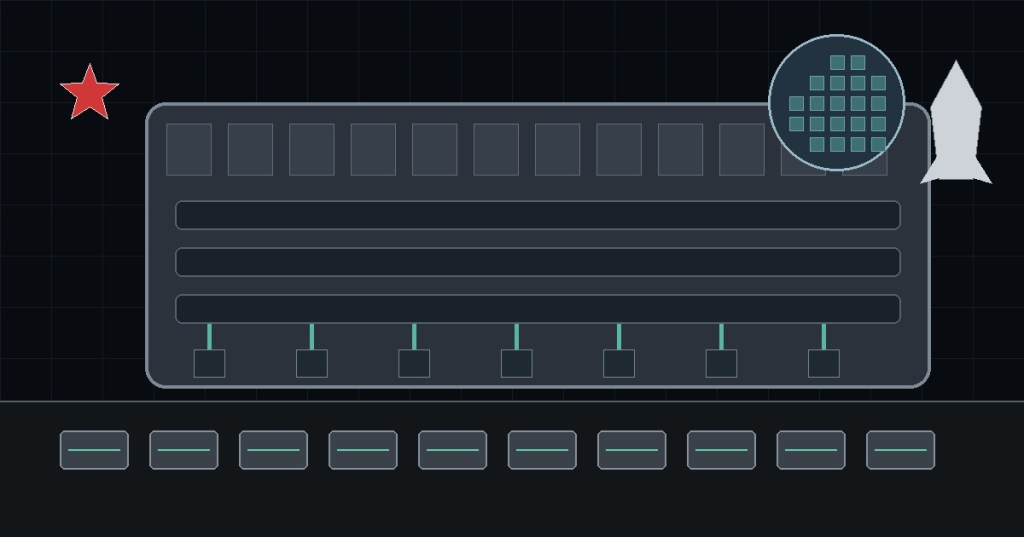Click the second square in the top row
Screen dimensions: 1024x537
point(250,150)
